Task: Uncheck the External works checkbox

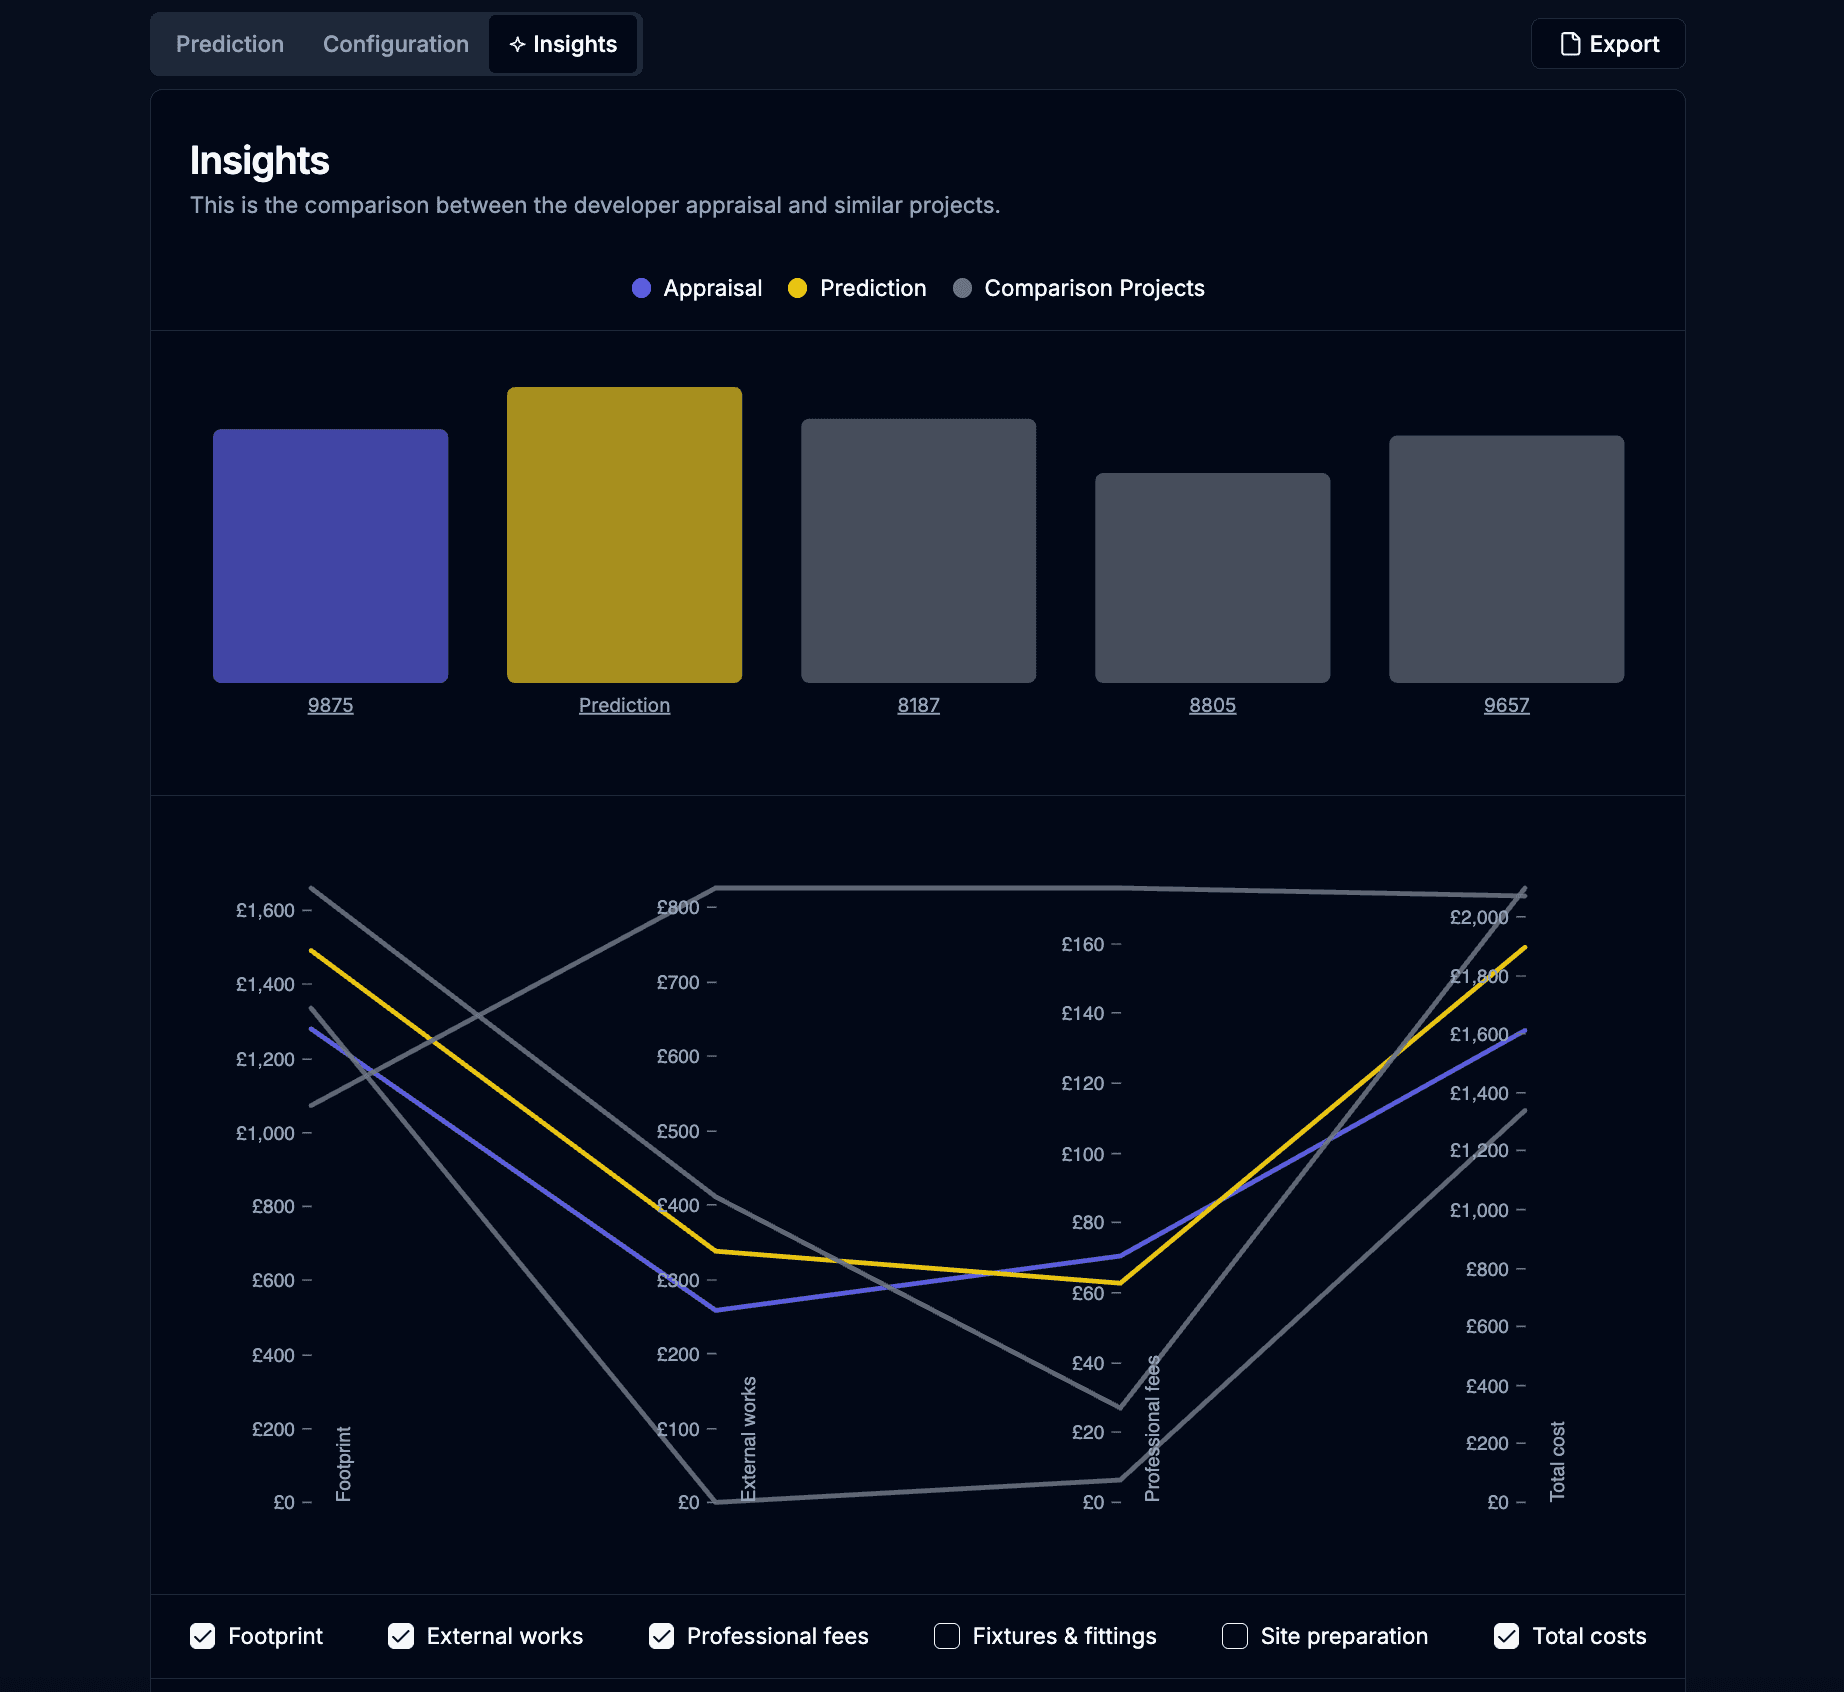Action: coord(401,1636)
